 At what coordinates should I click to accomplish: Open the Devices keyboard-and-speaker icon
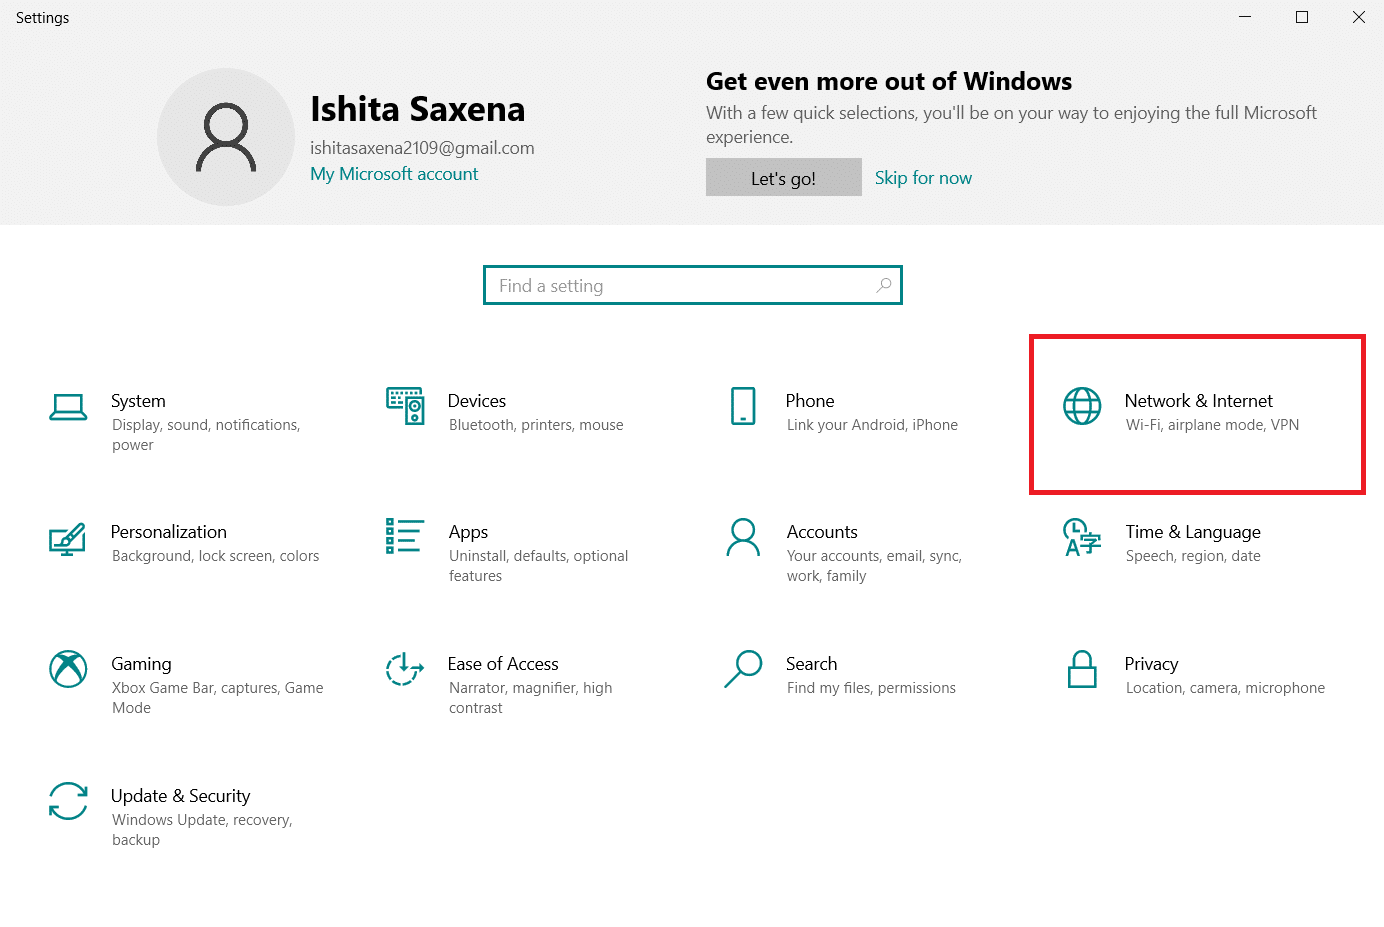click(x=405, y=406)
